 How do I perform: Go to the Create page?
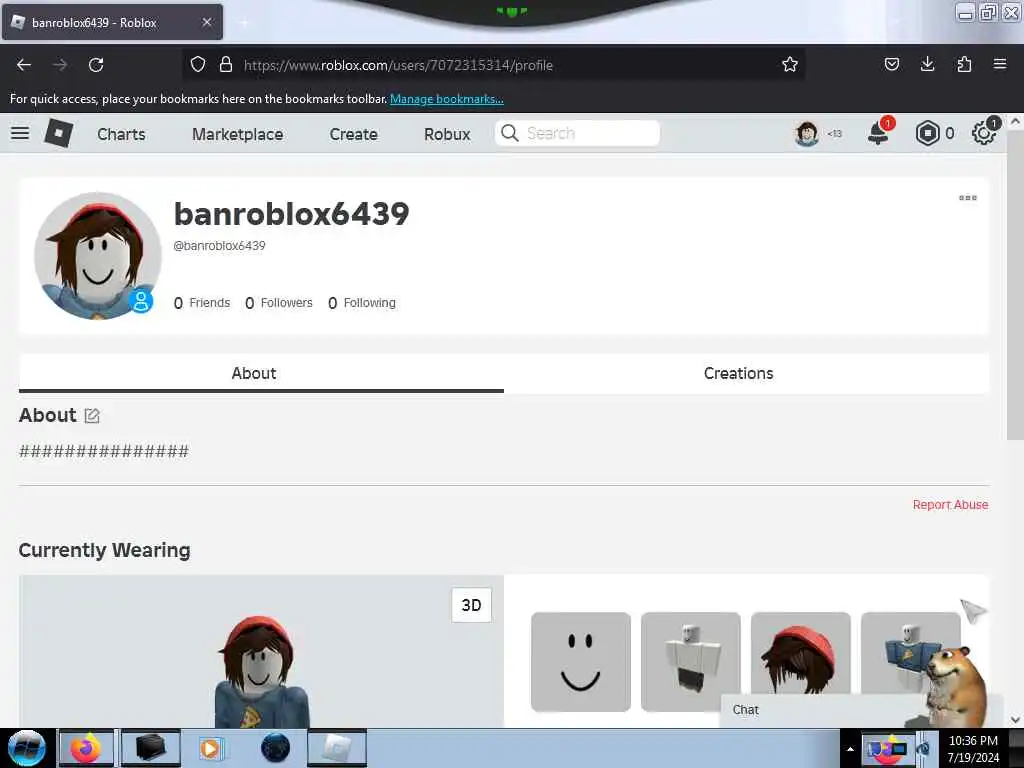[353, 134]
